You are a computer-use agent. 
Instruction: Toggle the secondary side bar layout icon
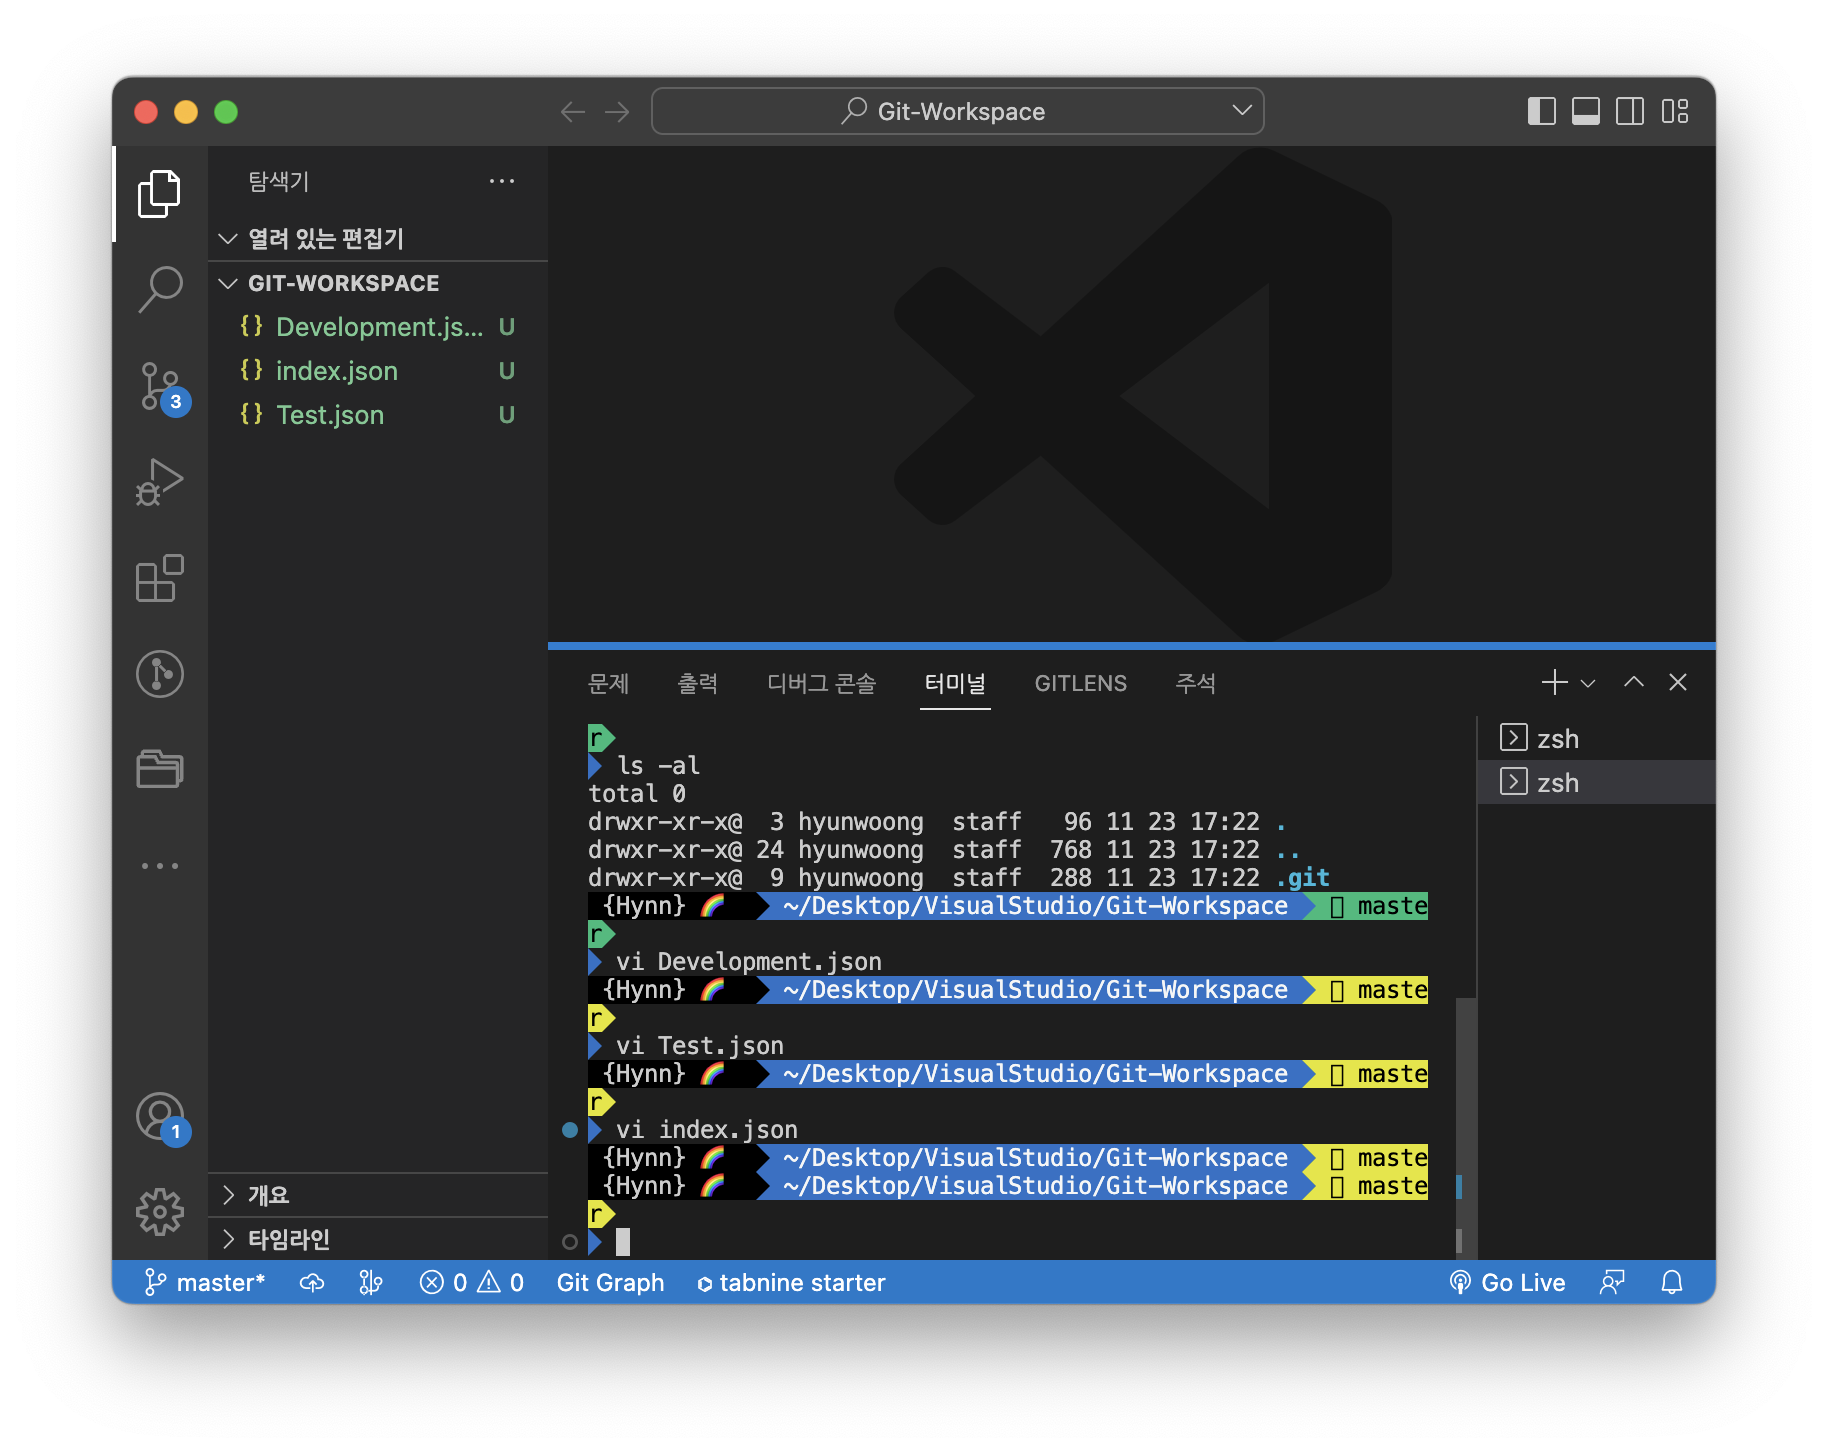pos(1629,111)
